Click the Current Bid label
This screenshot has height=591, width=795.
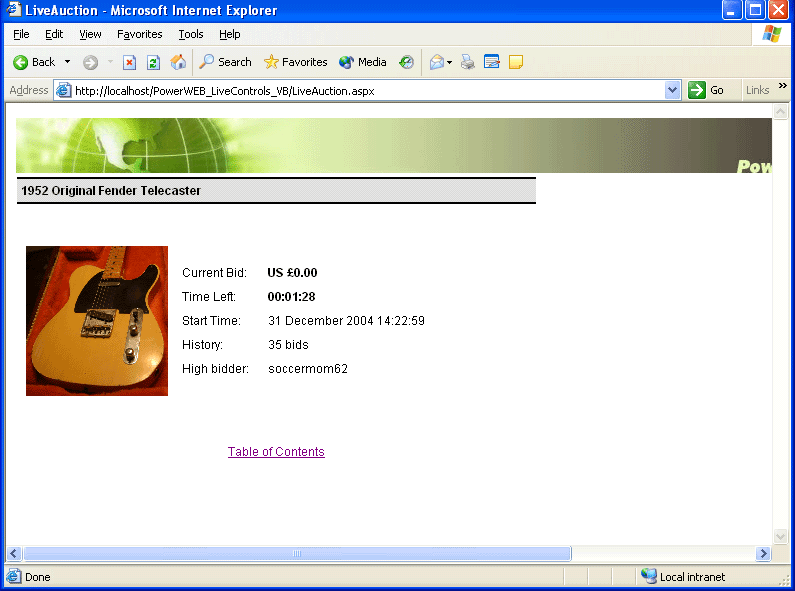[214, 273]
